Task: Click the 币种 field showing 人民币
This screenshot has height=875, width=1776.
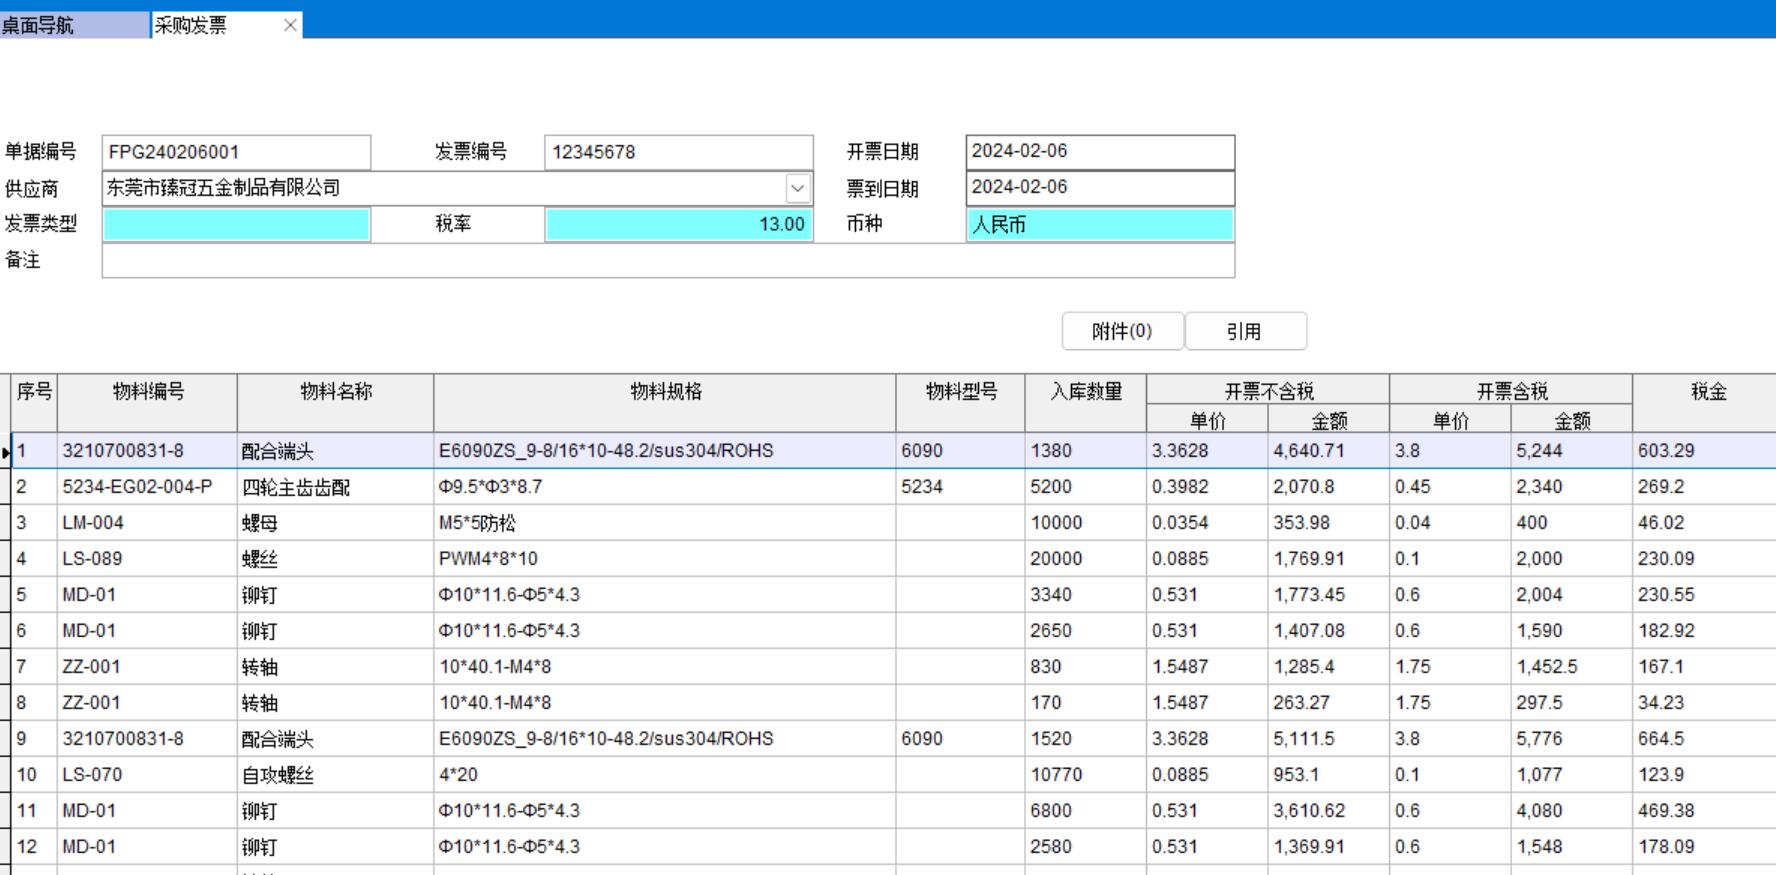Action: click(x=1100, y=224)
